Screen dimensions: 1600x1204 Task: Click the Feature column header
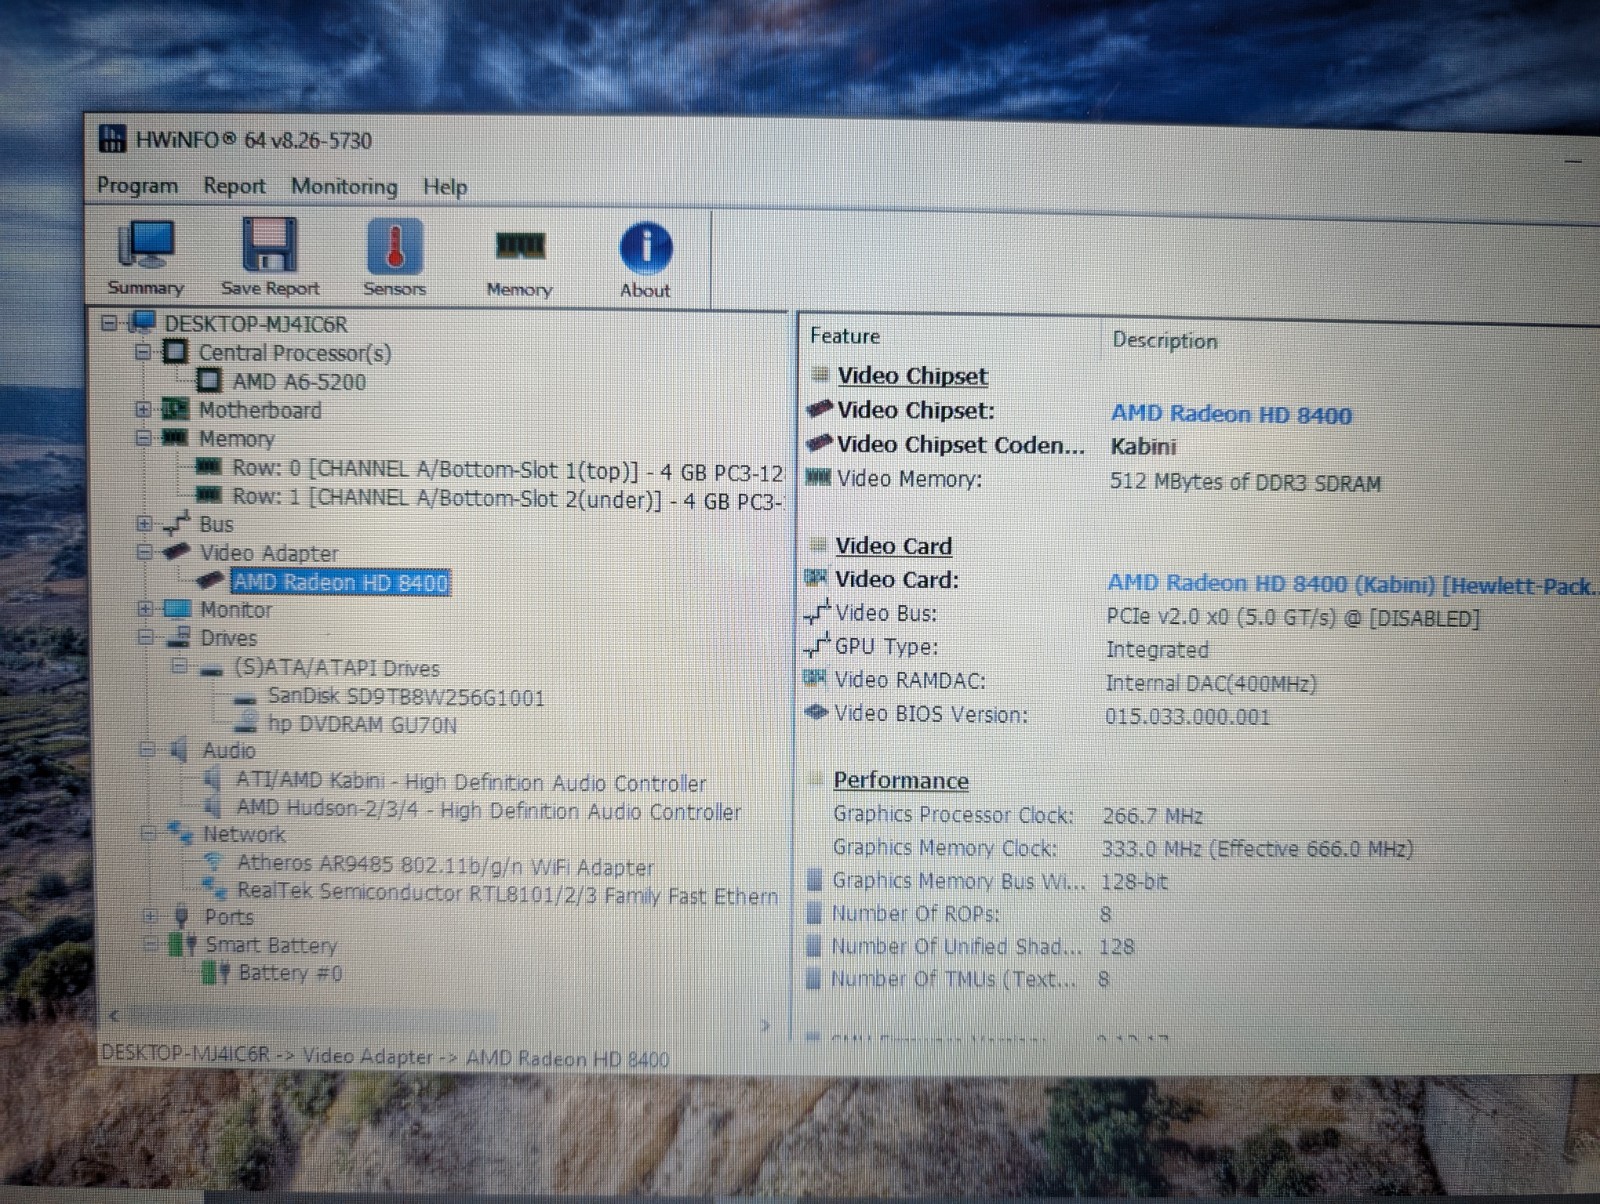(845, 337)
